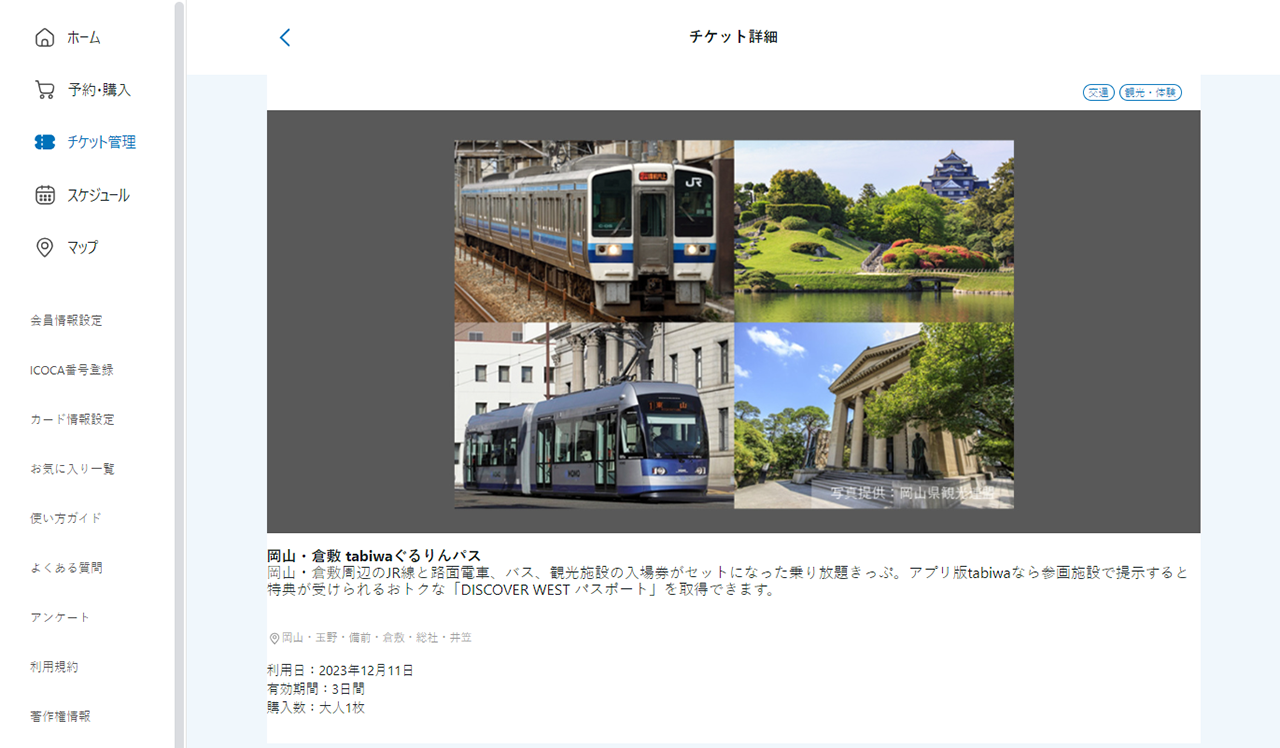Image resolution: width=1280 pixels, height=748 pixels.
Task: Click the ticket management icon
Action: click(44, 143)
